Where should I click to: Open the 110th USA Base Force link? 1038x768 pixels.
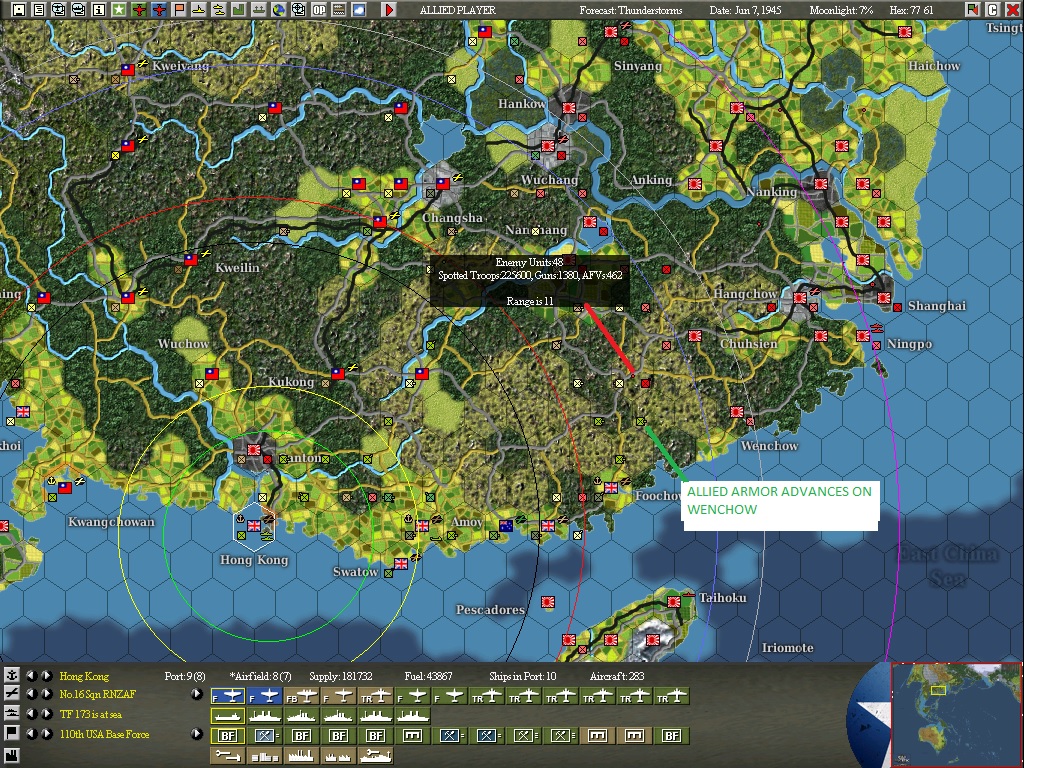(105, 734)
